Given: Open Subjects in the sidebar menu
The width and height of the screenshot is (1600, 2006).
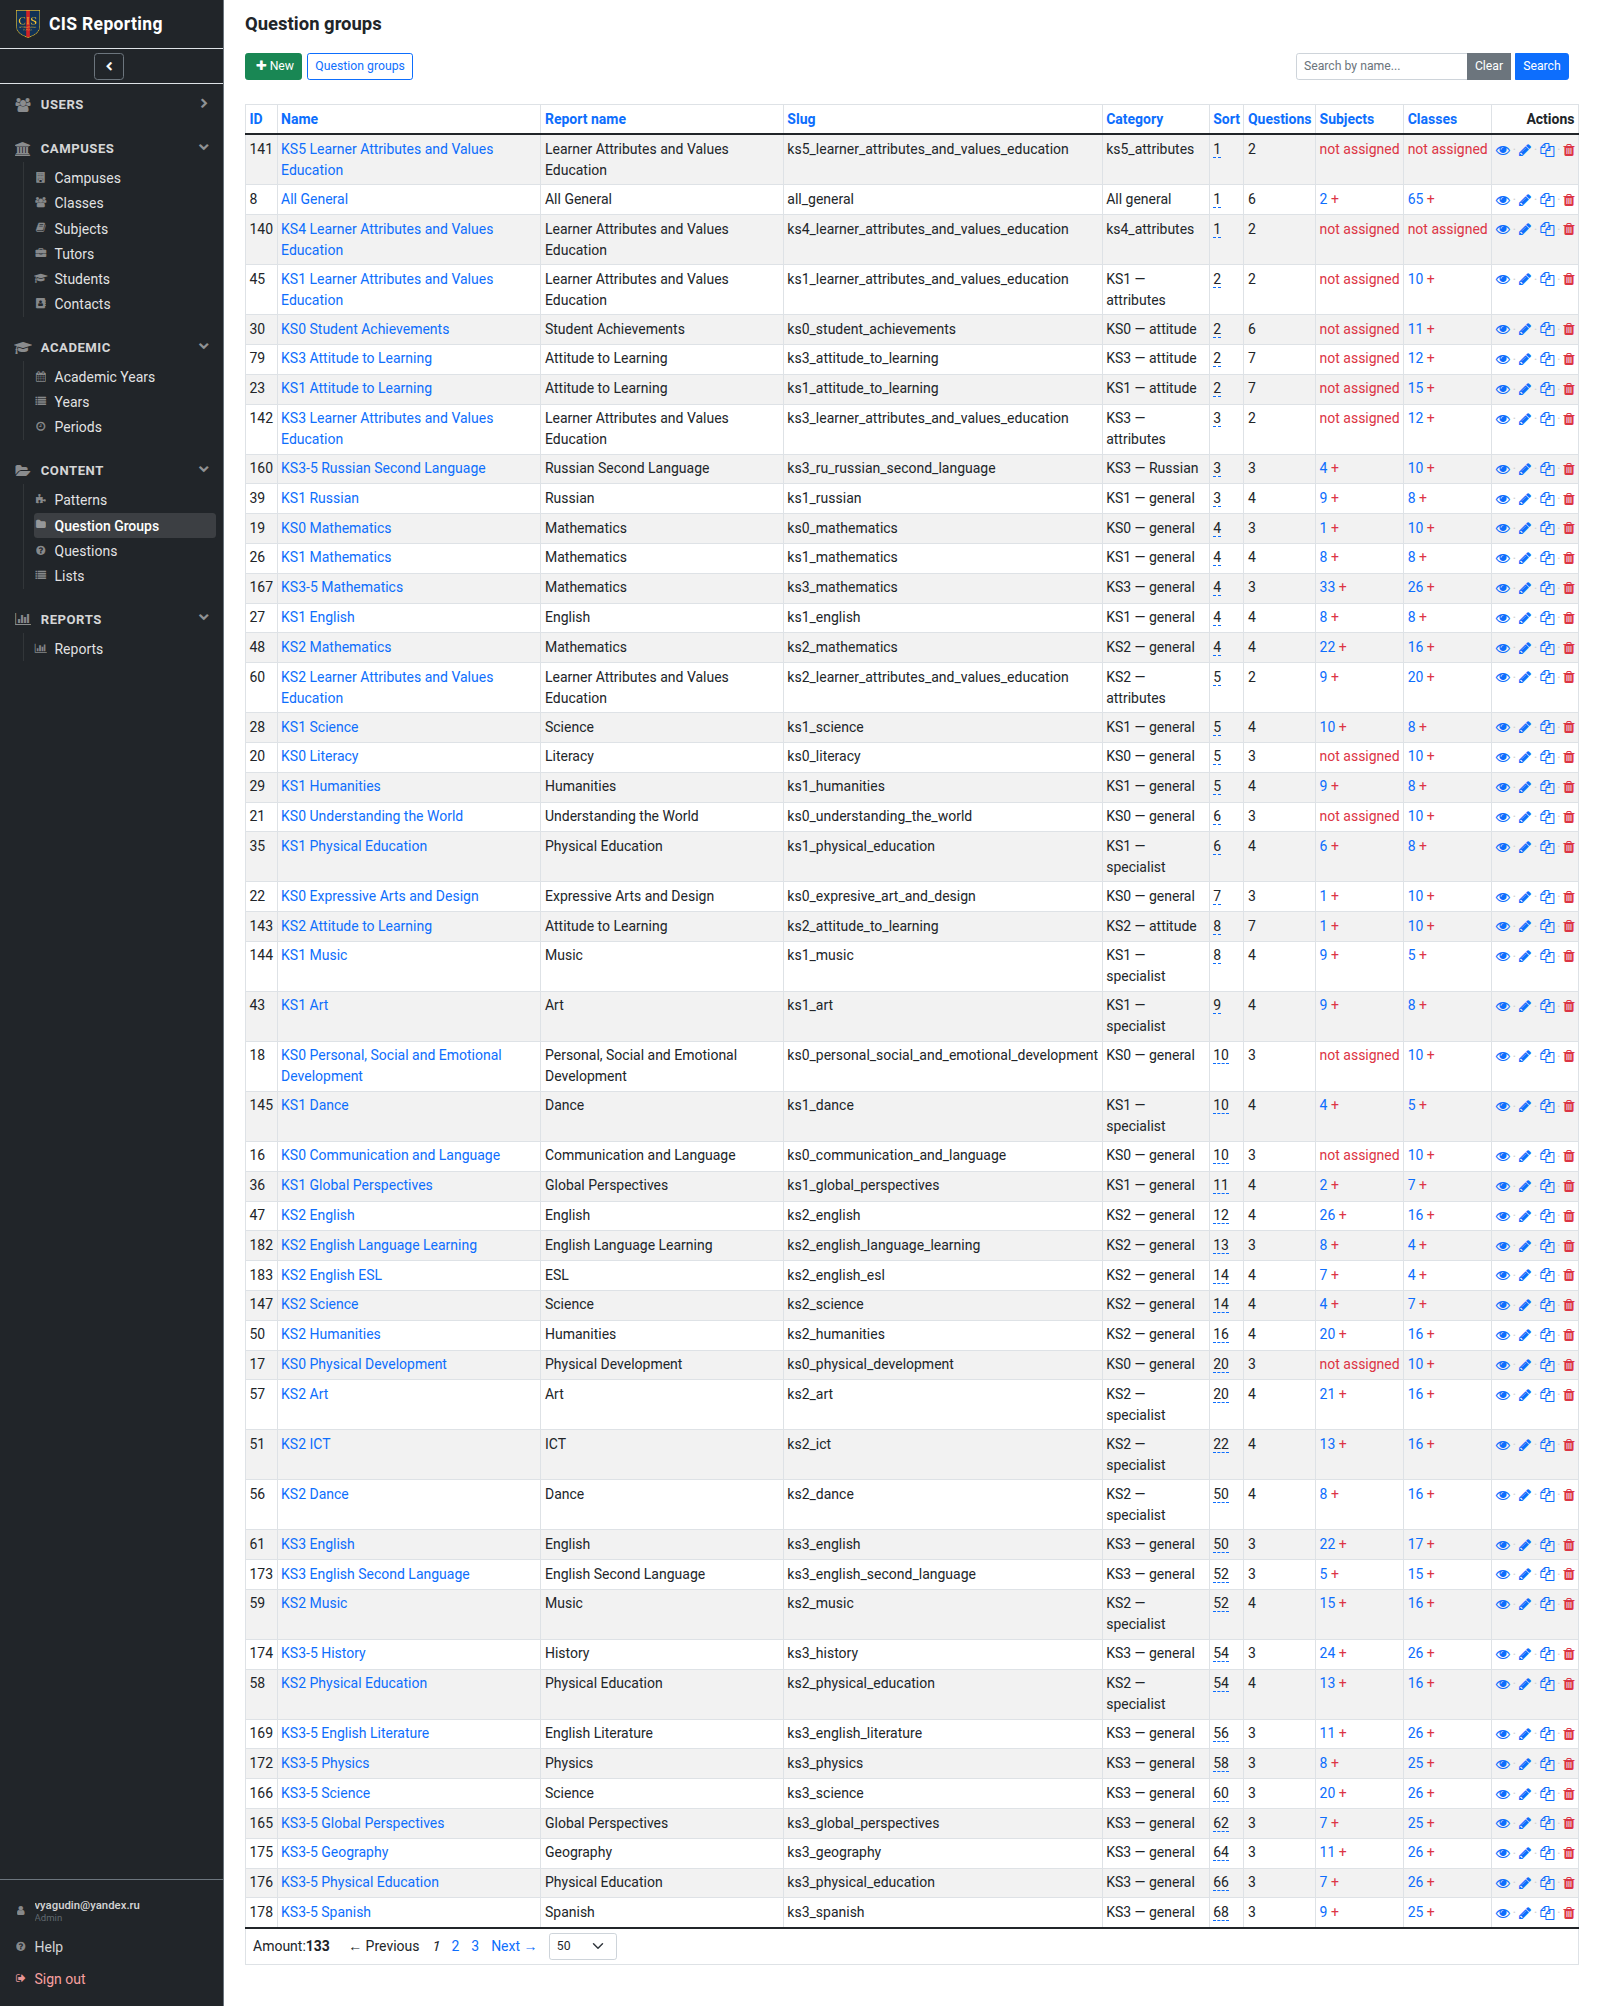Looking at the screenshot, I should point(81,229).
